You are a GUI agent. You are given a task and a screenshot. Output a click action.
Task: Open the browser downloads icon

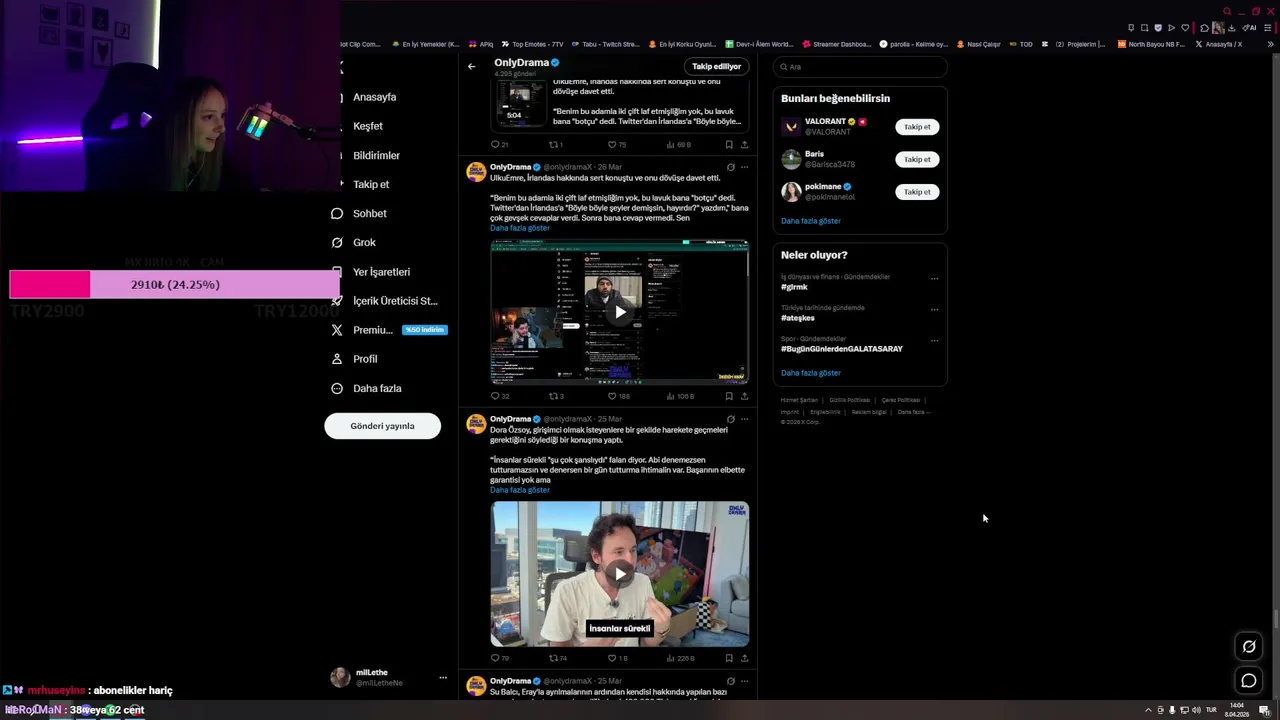coord(1232,28)
